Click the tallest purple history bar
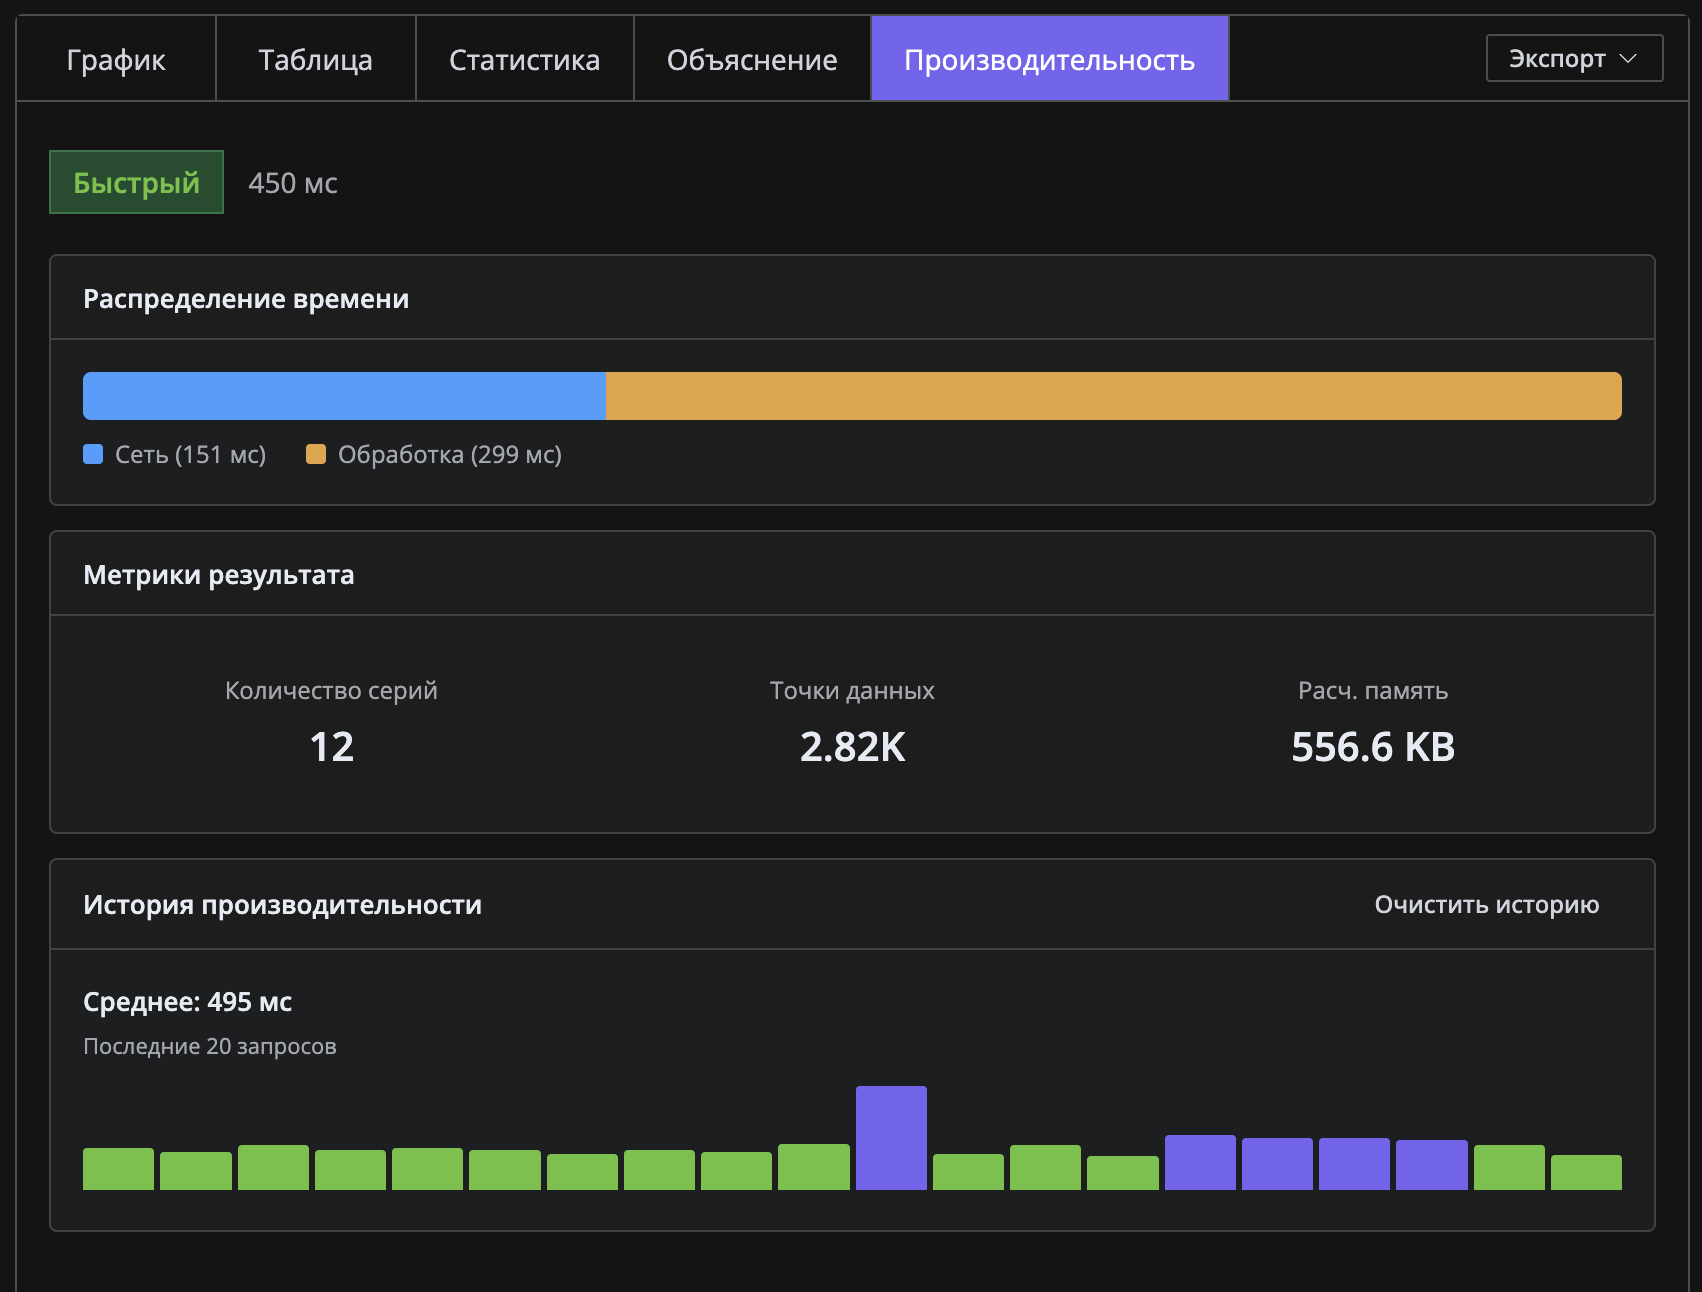 (891, 1138)
